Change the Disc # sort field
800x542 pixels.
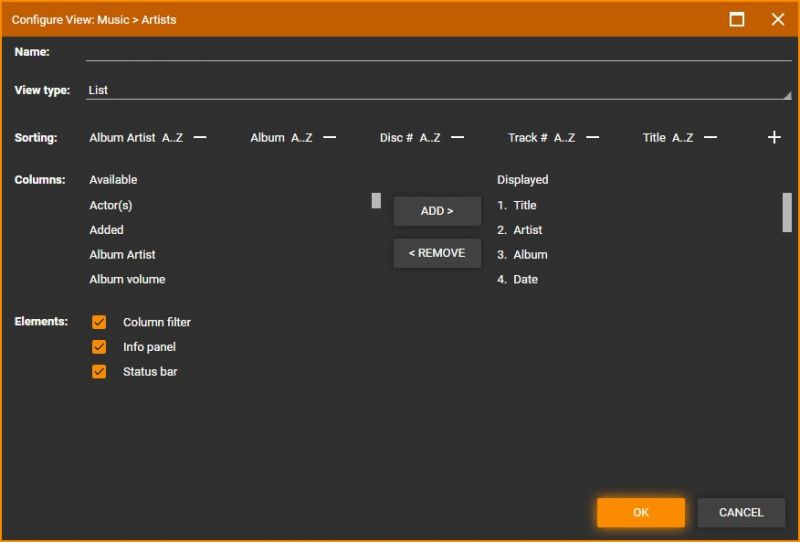pos(396,138)
